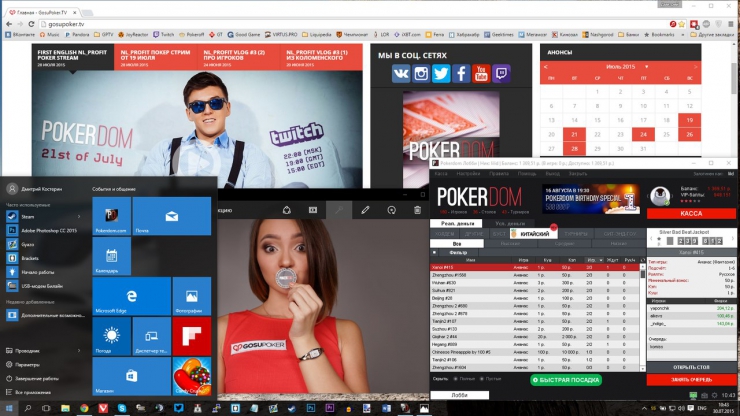Click Search icon on taskbar
This screenshot has width=740, height=416.
click(28, 408)
